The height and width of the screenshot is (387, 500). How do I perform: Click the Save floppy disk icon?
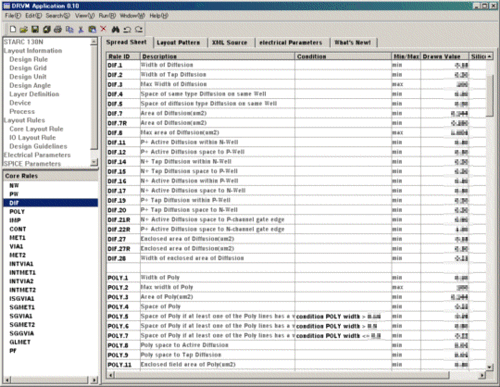(x=35, y=29)
